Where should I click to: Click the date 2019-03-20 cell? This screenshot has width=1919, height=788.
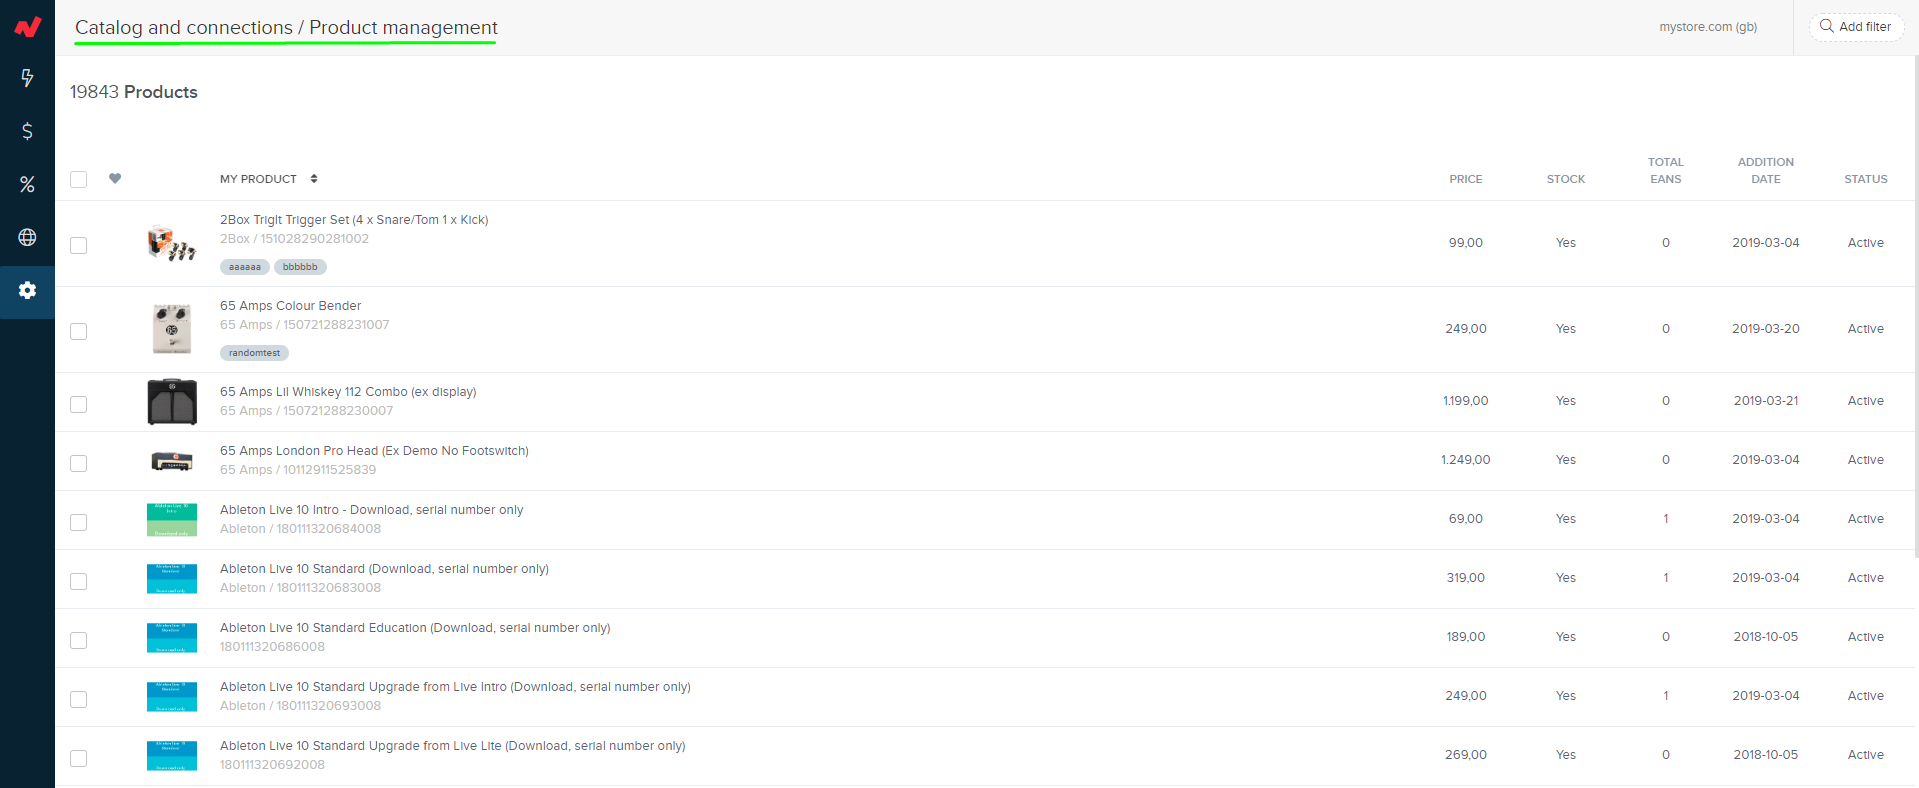(1765, 329)
